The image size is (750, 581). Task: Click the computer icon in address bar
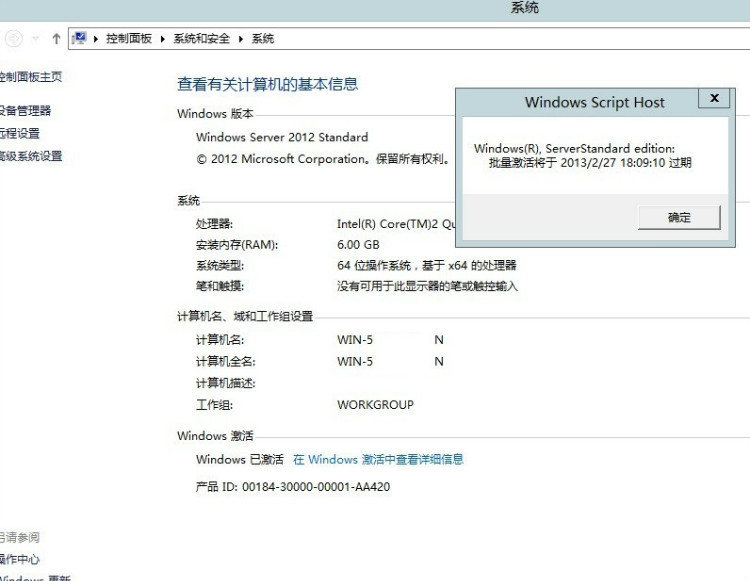pyautogui.click(x=79, y=38)
